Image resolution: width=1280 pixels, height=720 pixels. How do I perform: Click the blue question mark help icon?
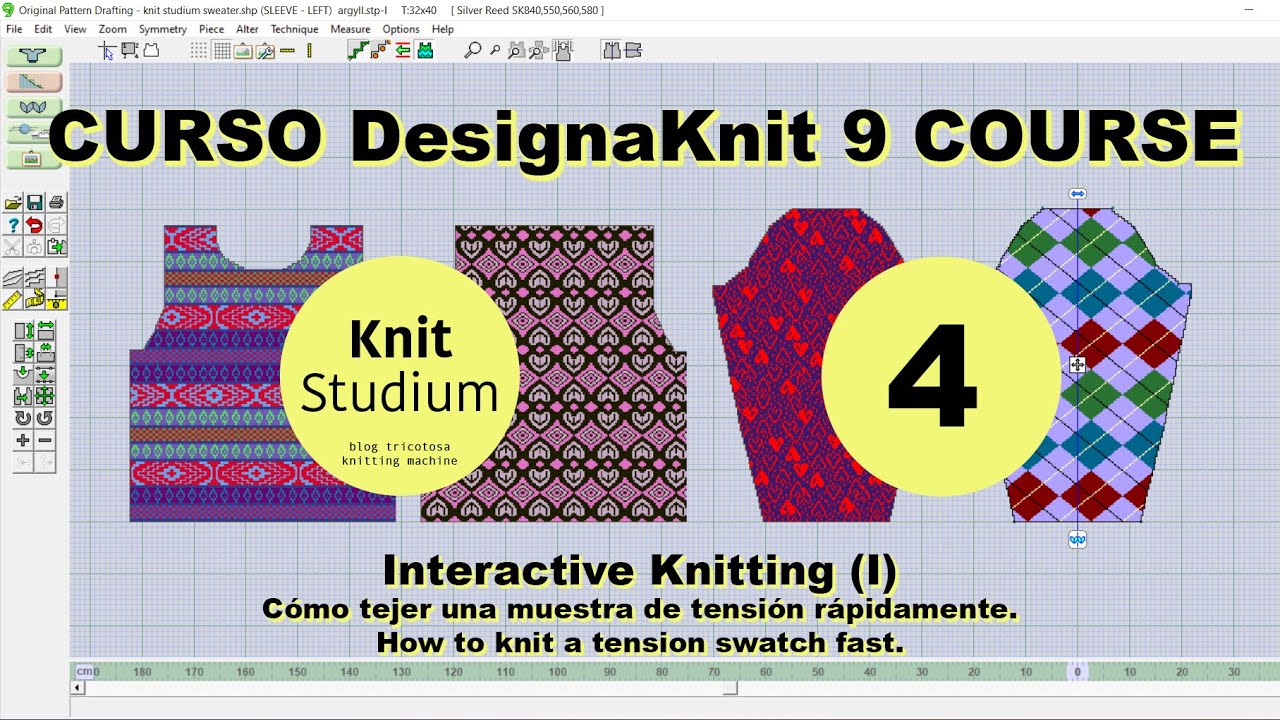12,224
